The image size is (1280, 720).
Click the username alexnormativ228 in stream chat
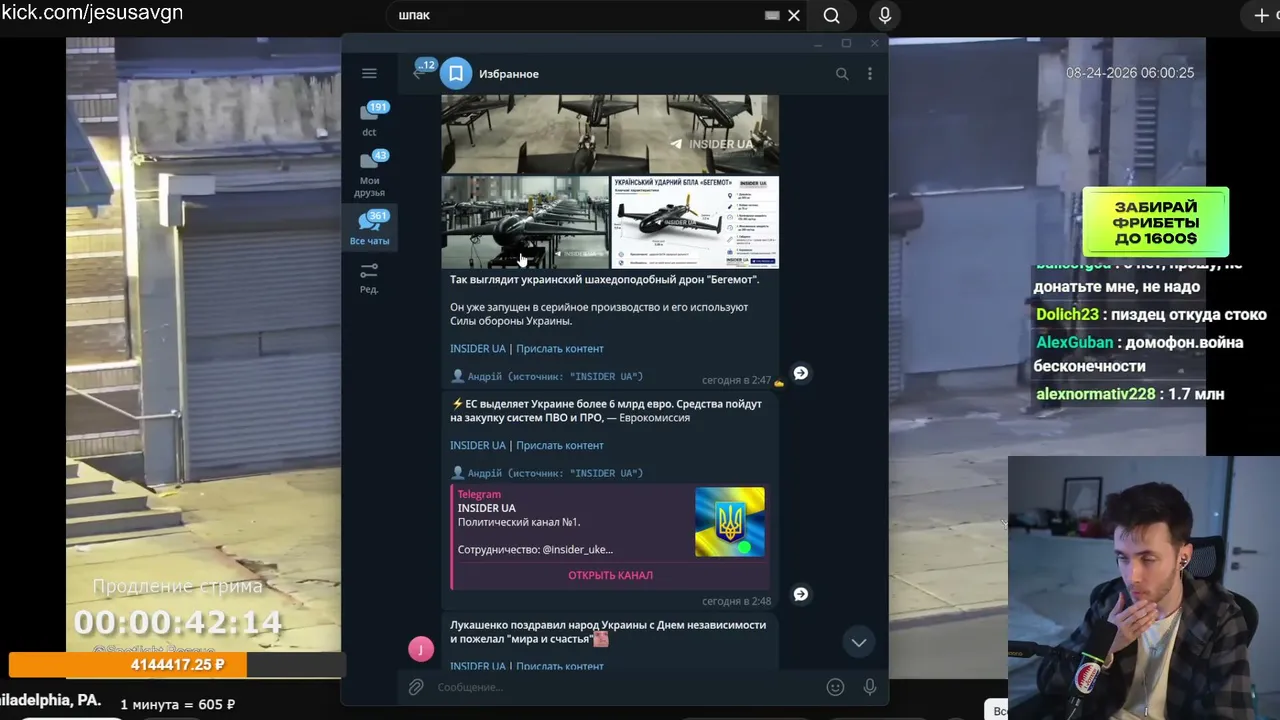(1095, 394)
